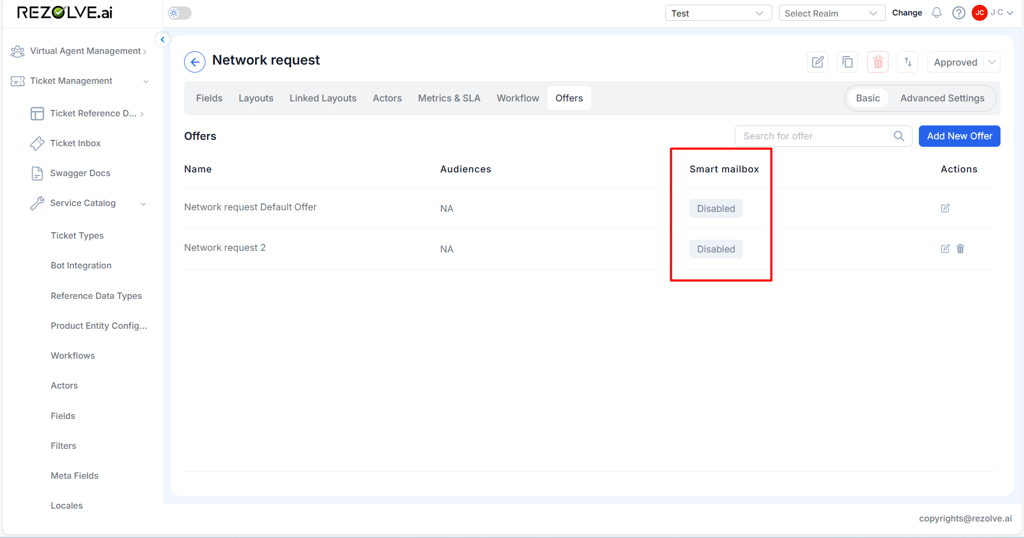
Task: Select the Offers tab
Action: tap(569, 98)
